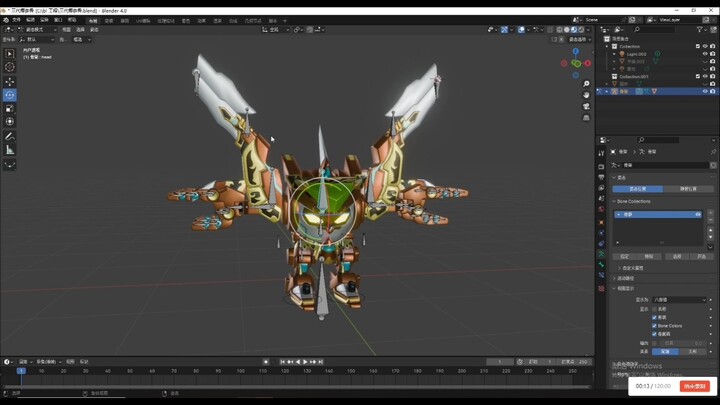This screenshot has height=405, width=720.
Task: Open the Object Constraints properties tab icon
Action: tap(602, 243)
